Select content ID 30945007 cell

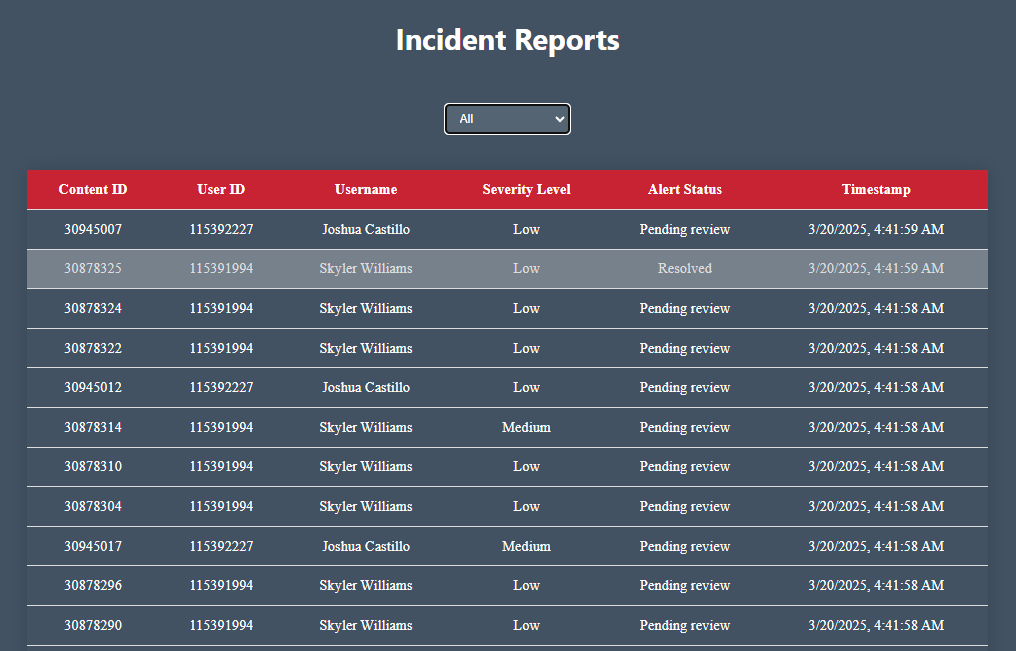(93, 229)
